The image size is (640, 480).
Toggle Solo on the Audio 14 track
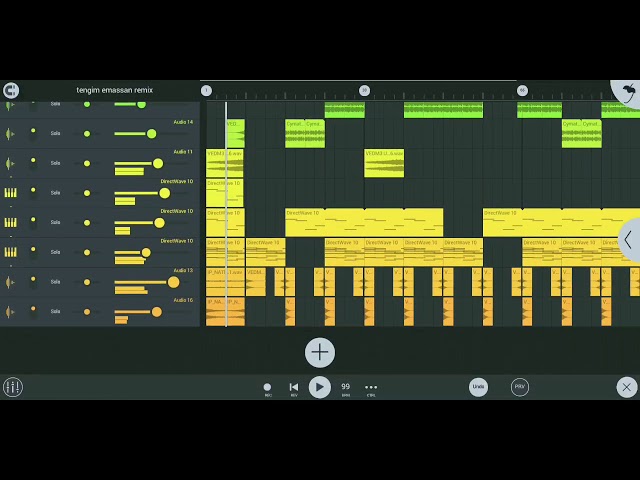[56, 133]
